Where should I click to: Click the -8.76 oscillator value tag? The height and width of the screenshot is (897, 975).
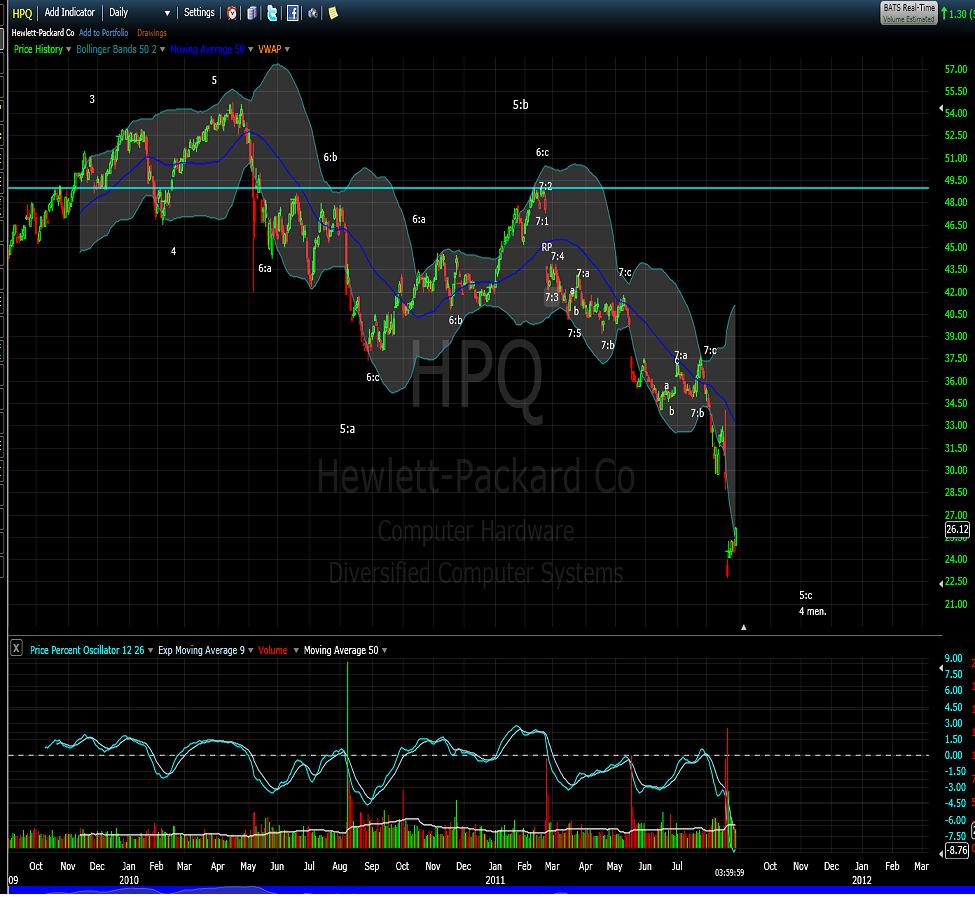(957, 850)
